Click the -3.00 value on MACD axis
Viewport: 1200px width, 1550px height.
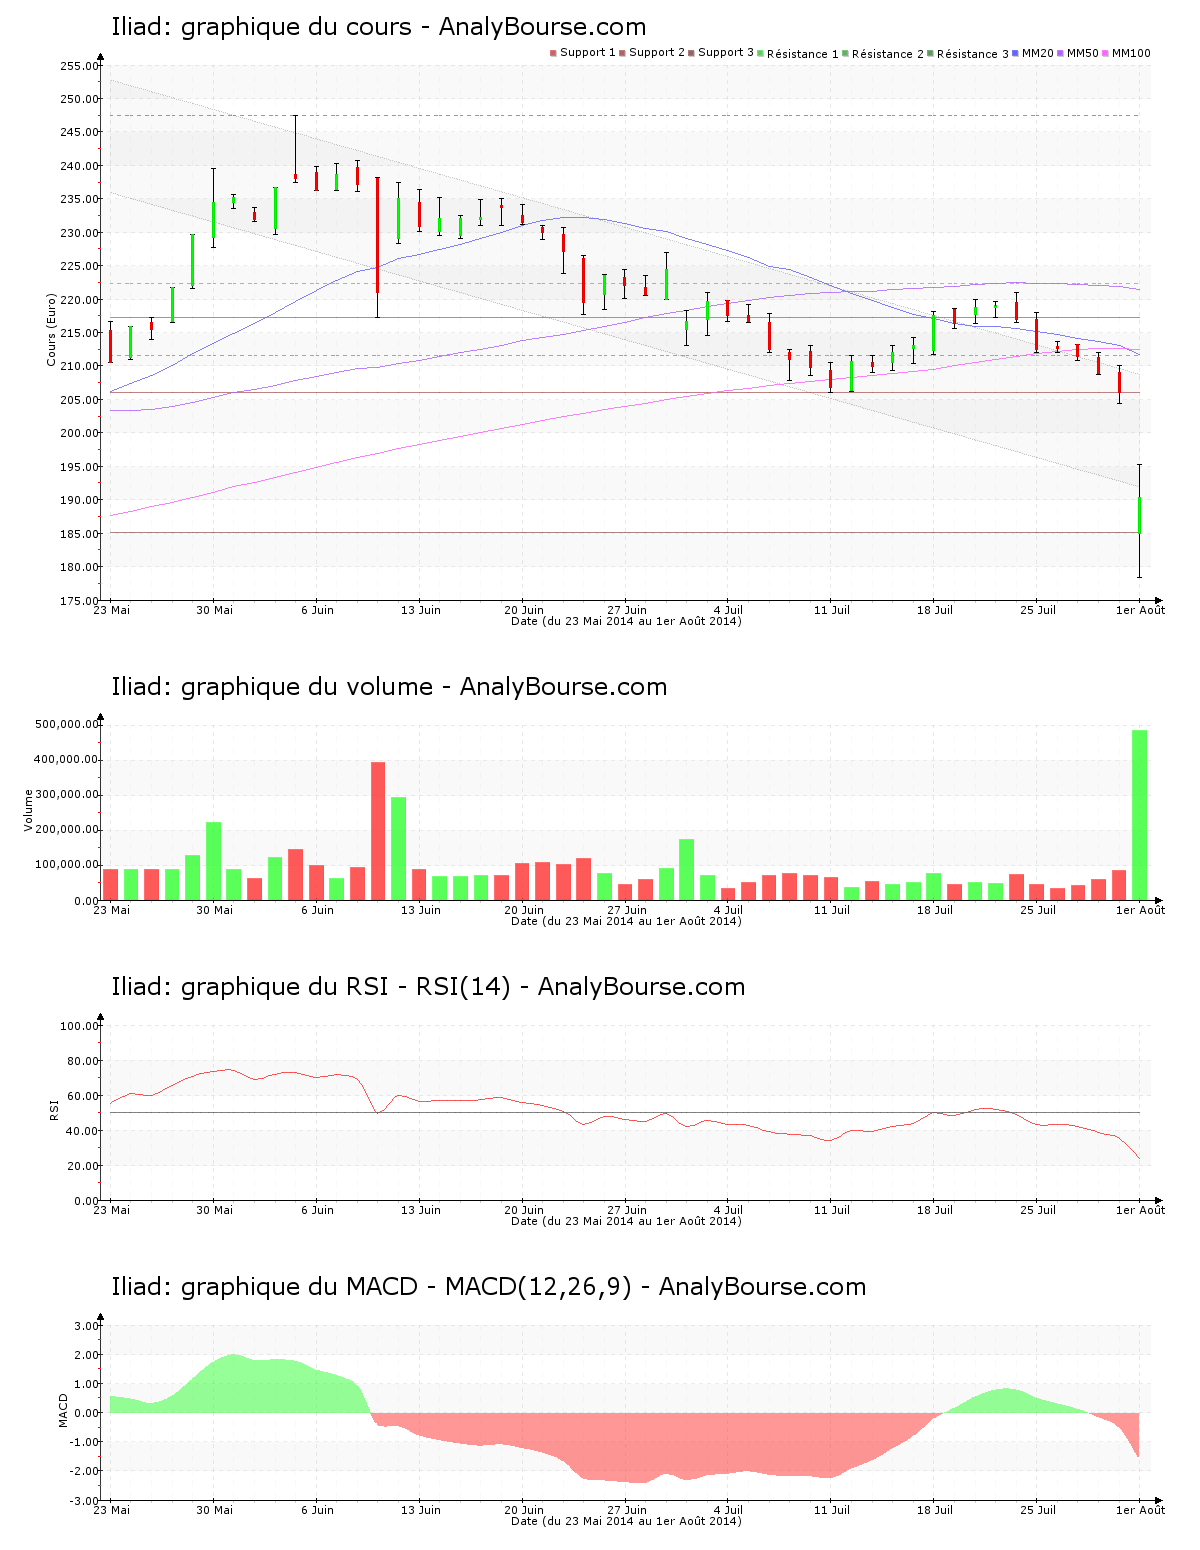click(85, 1501)
